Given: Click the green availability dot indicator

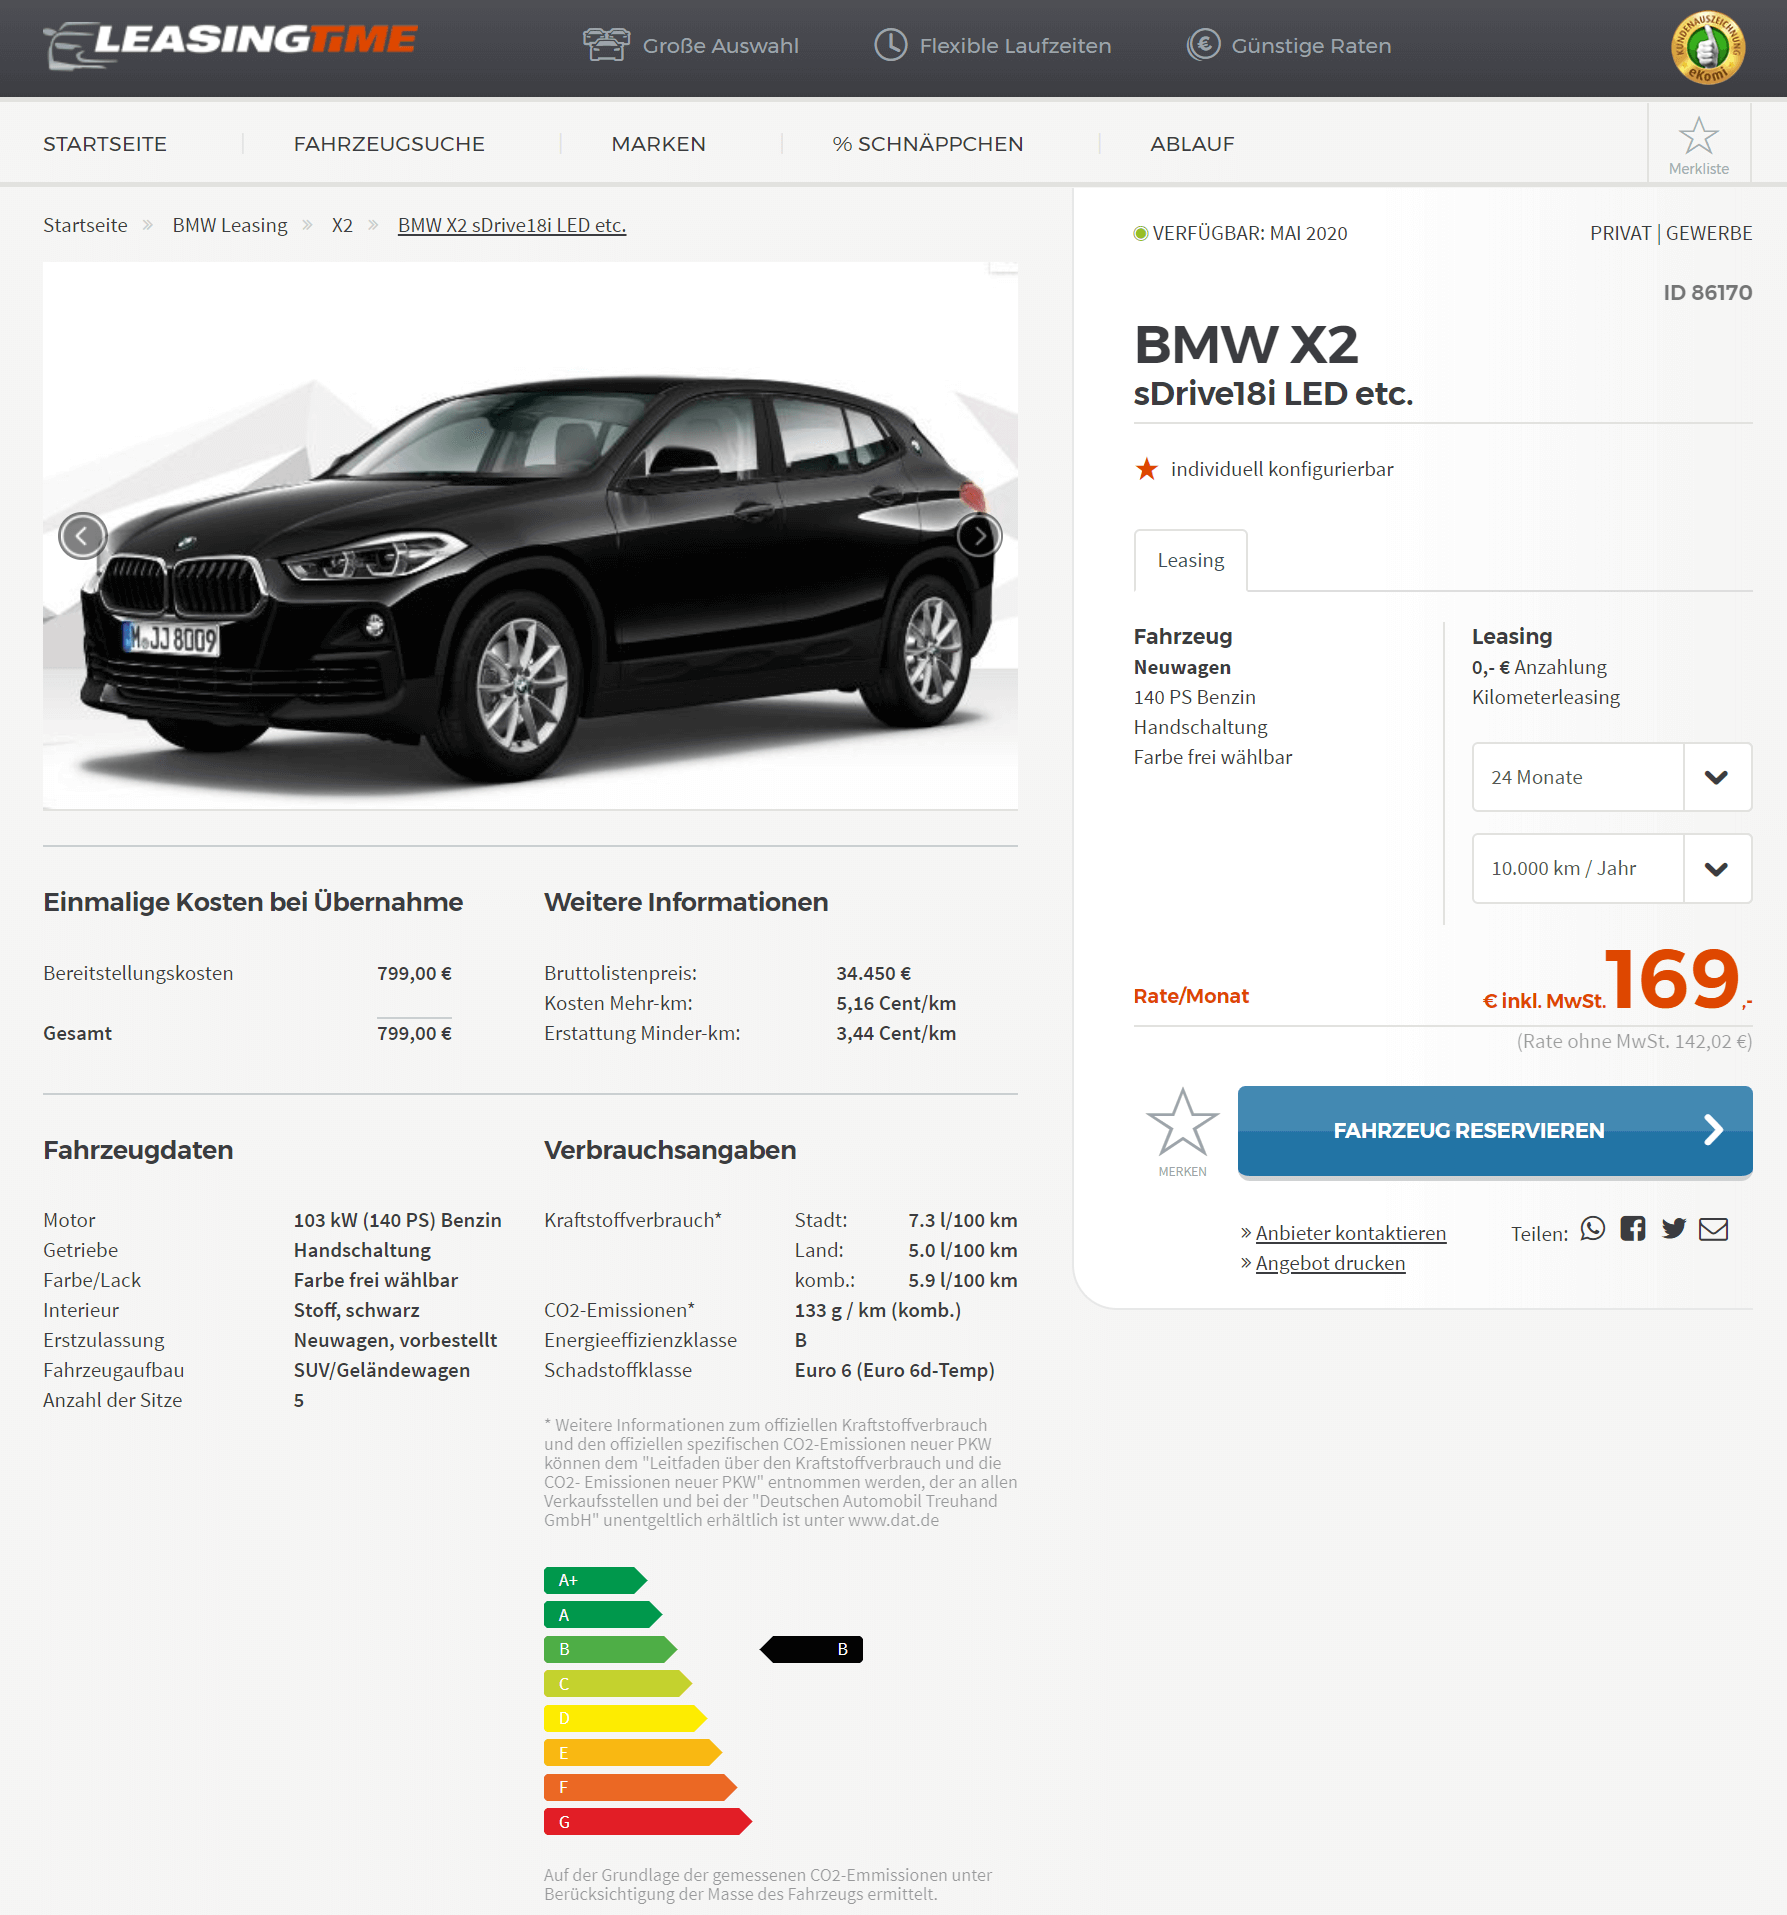Looking at the screenshot, I should 1140,234.
